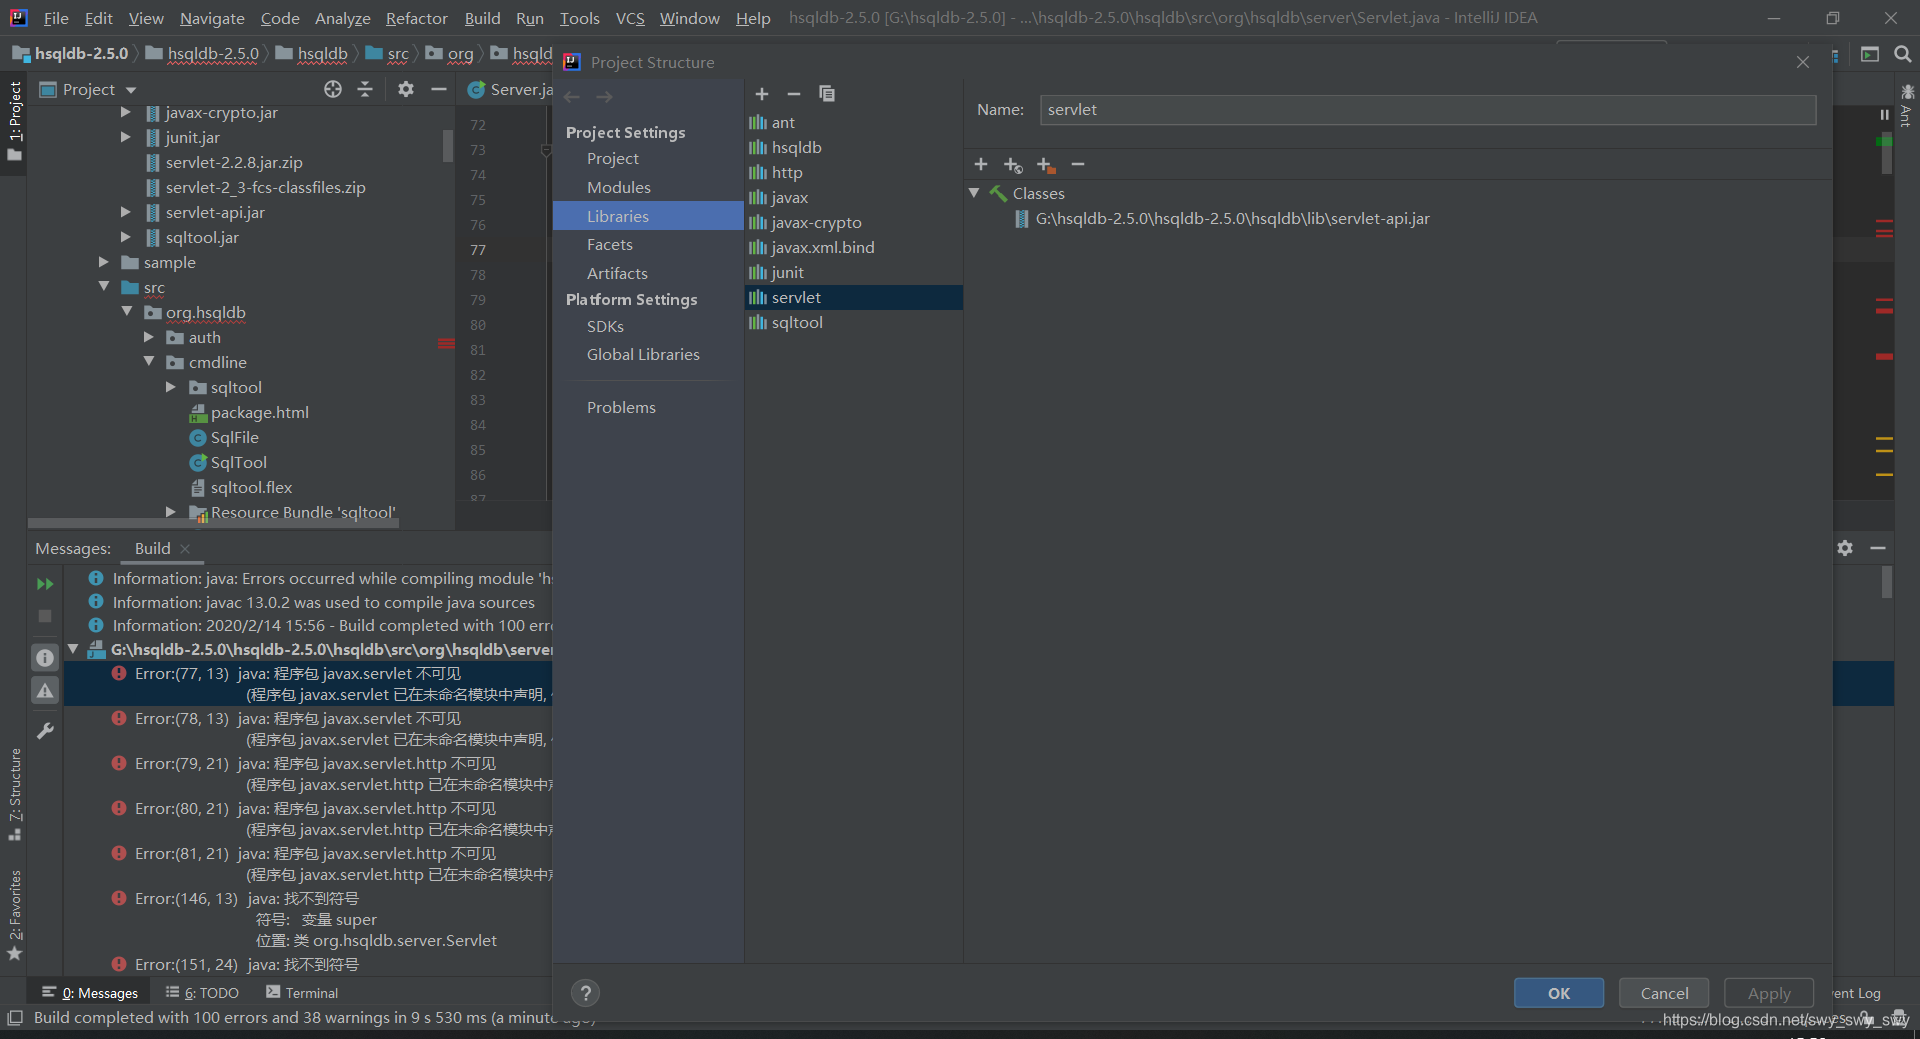Close the Build tab in Messages
This screenshot has width=1920, height=1039.
coord(185,549)
